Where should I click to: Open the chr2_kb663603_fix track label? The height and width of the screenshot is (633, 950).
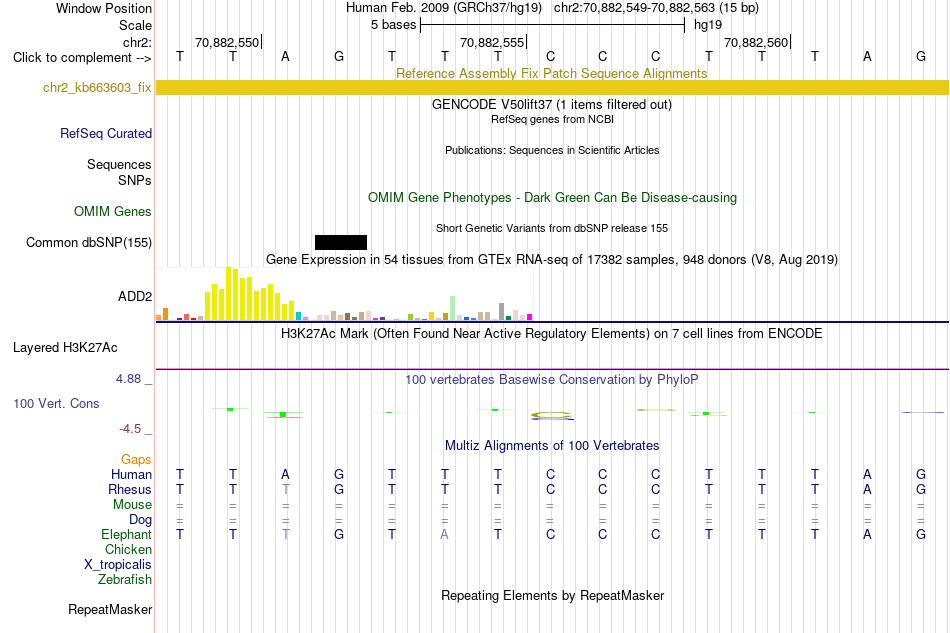click(x=97, y=87)
